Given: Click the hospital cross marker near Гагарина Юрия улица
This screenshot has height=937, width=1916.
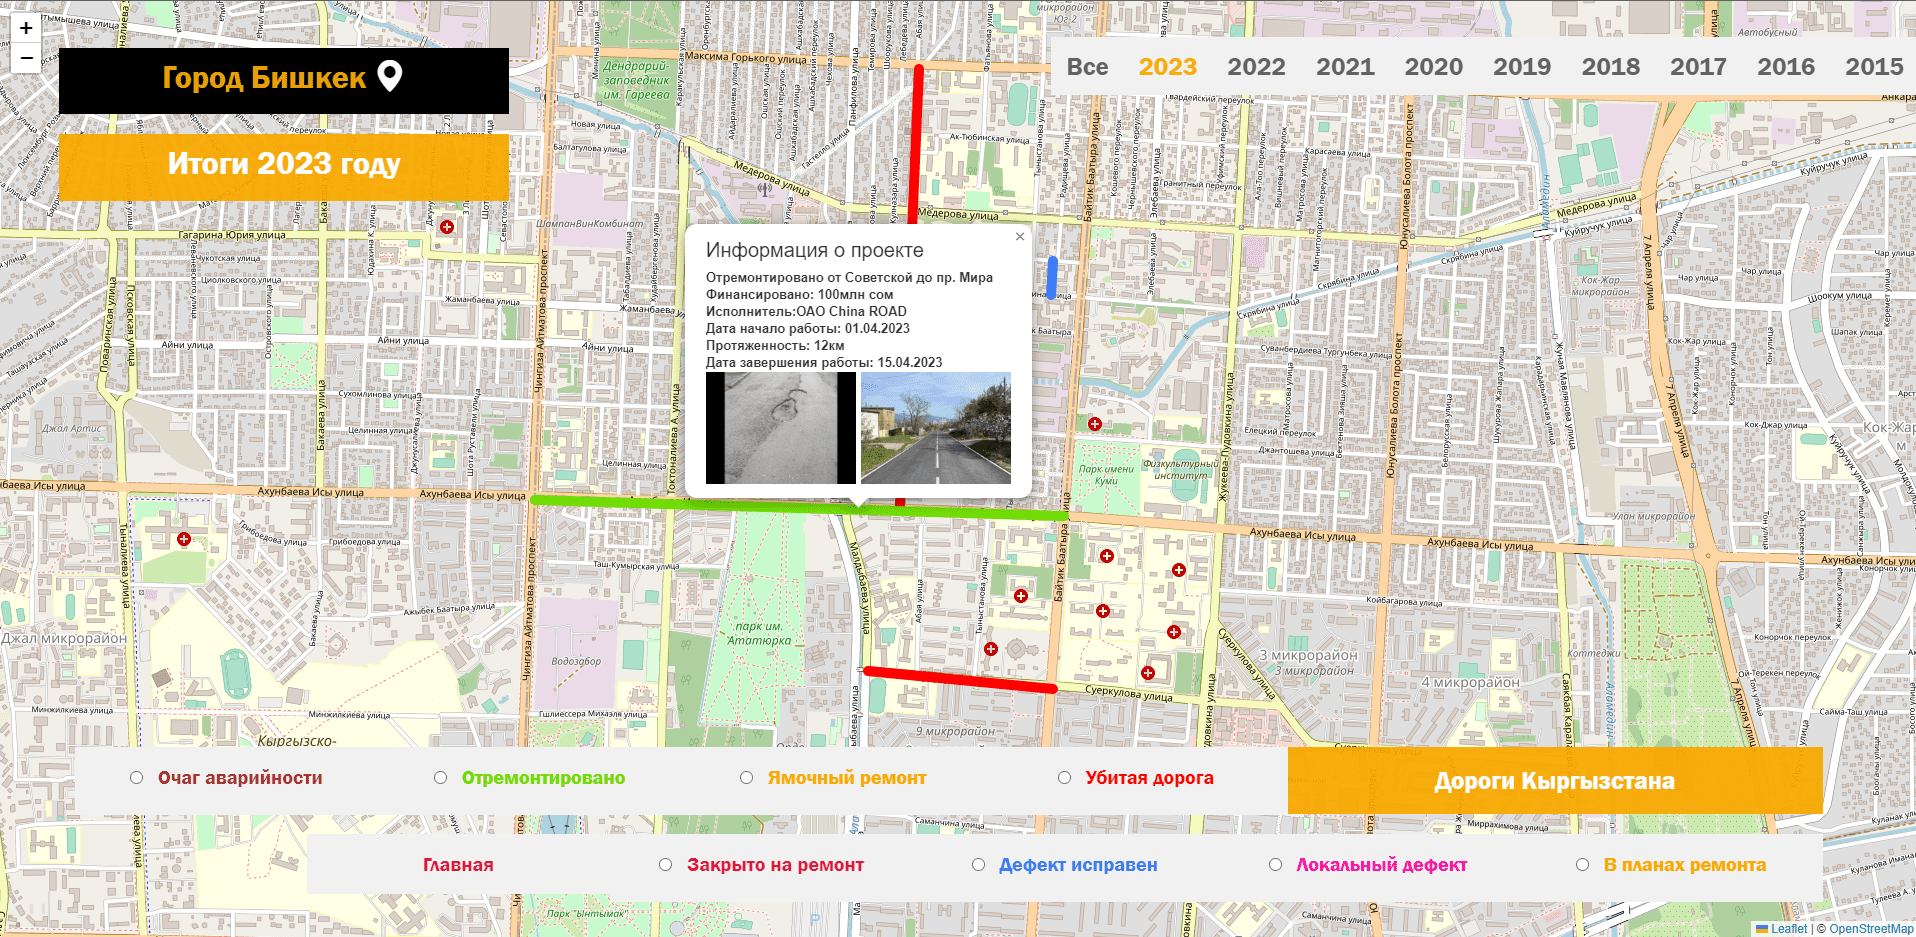Looking at the screenshot, I should click(x=445, y=228).
